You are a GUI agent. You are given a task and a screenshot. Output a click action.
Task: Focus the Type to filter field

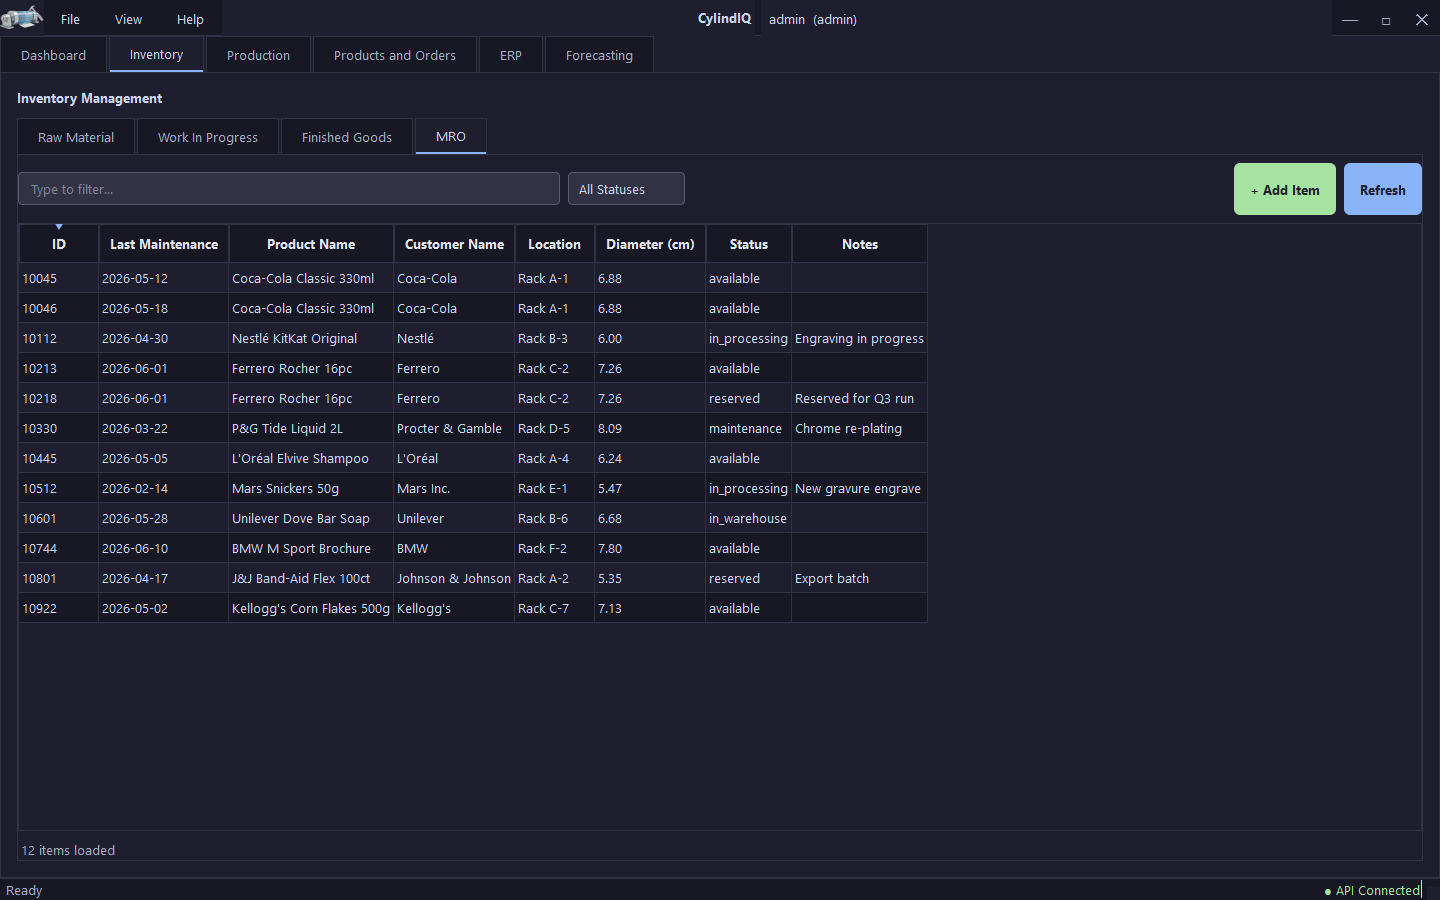click(289, 189)
